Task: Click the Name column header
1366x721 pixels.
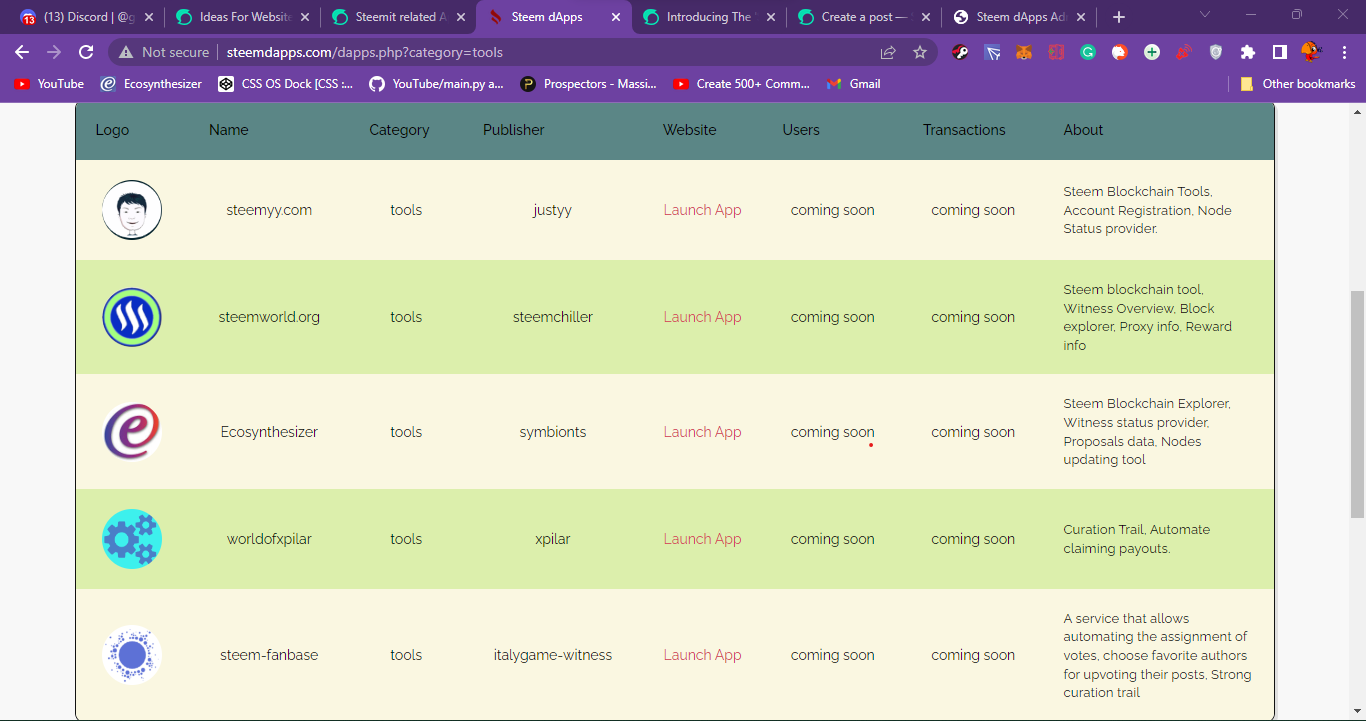Action: pos(229,130)
